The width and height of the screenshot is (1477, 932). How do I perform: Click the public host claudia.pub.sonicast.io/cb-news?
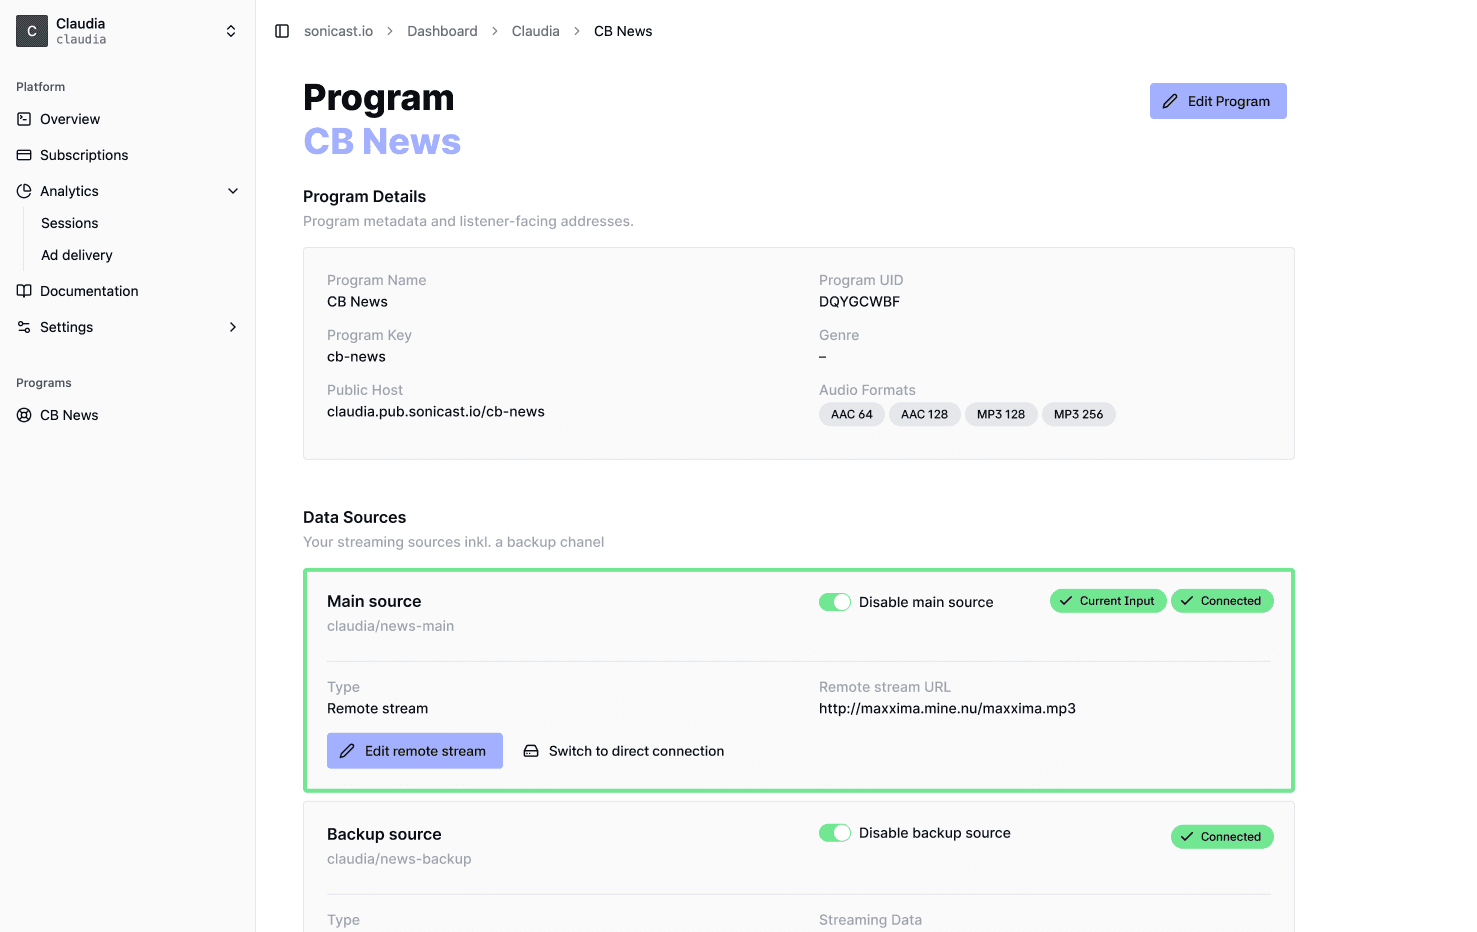click(x=436, y=412)
